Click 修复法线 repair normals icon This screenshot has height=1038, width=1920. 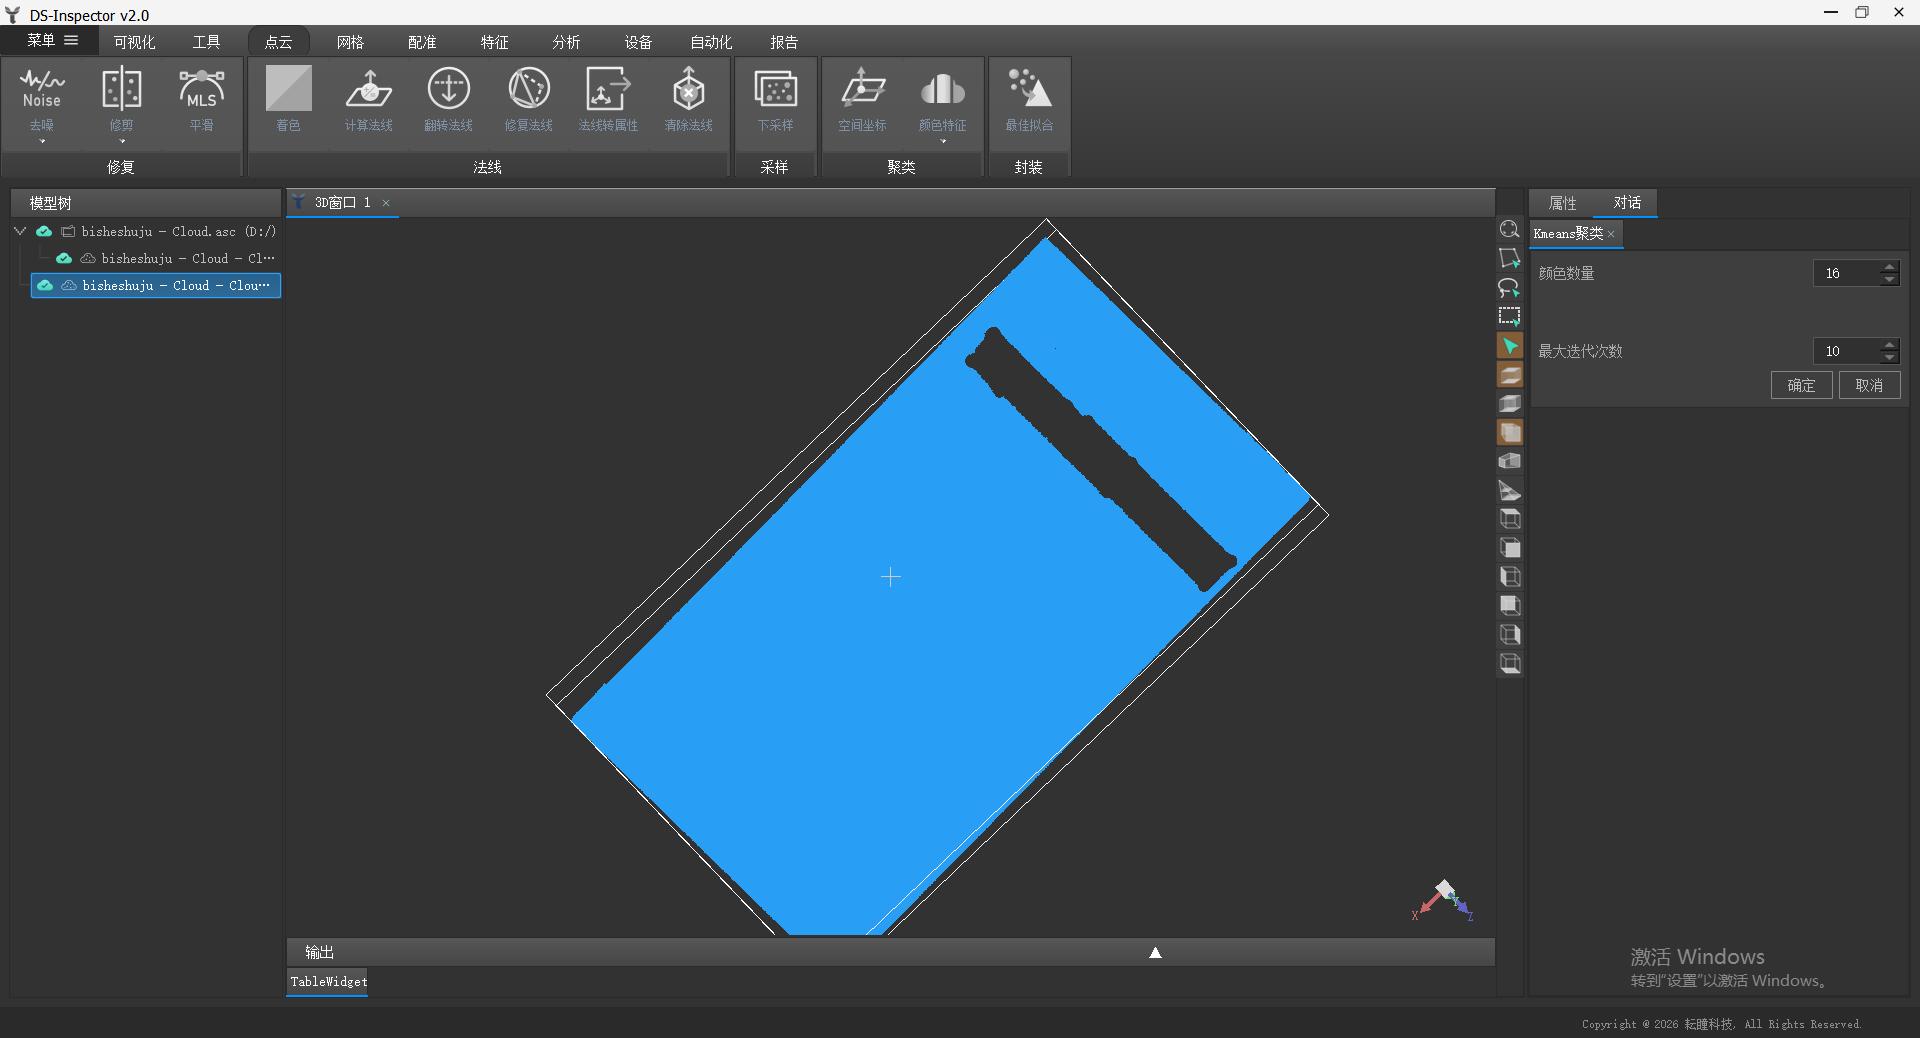click(x=528, y=100)
